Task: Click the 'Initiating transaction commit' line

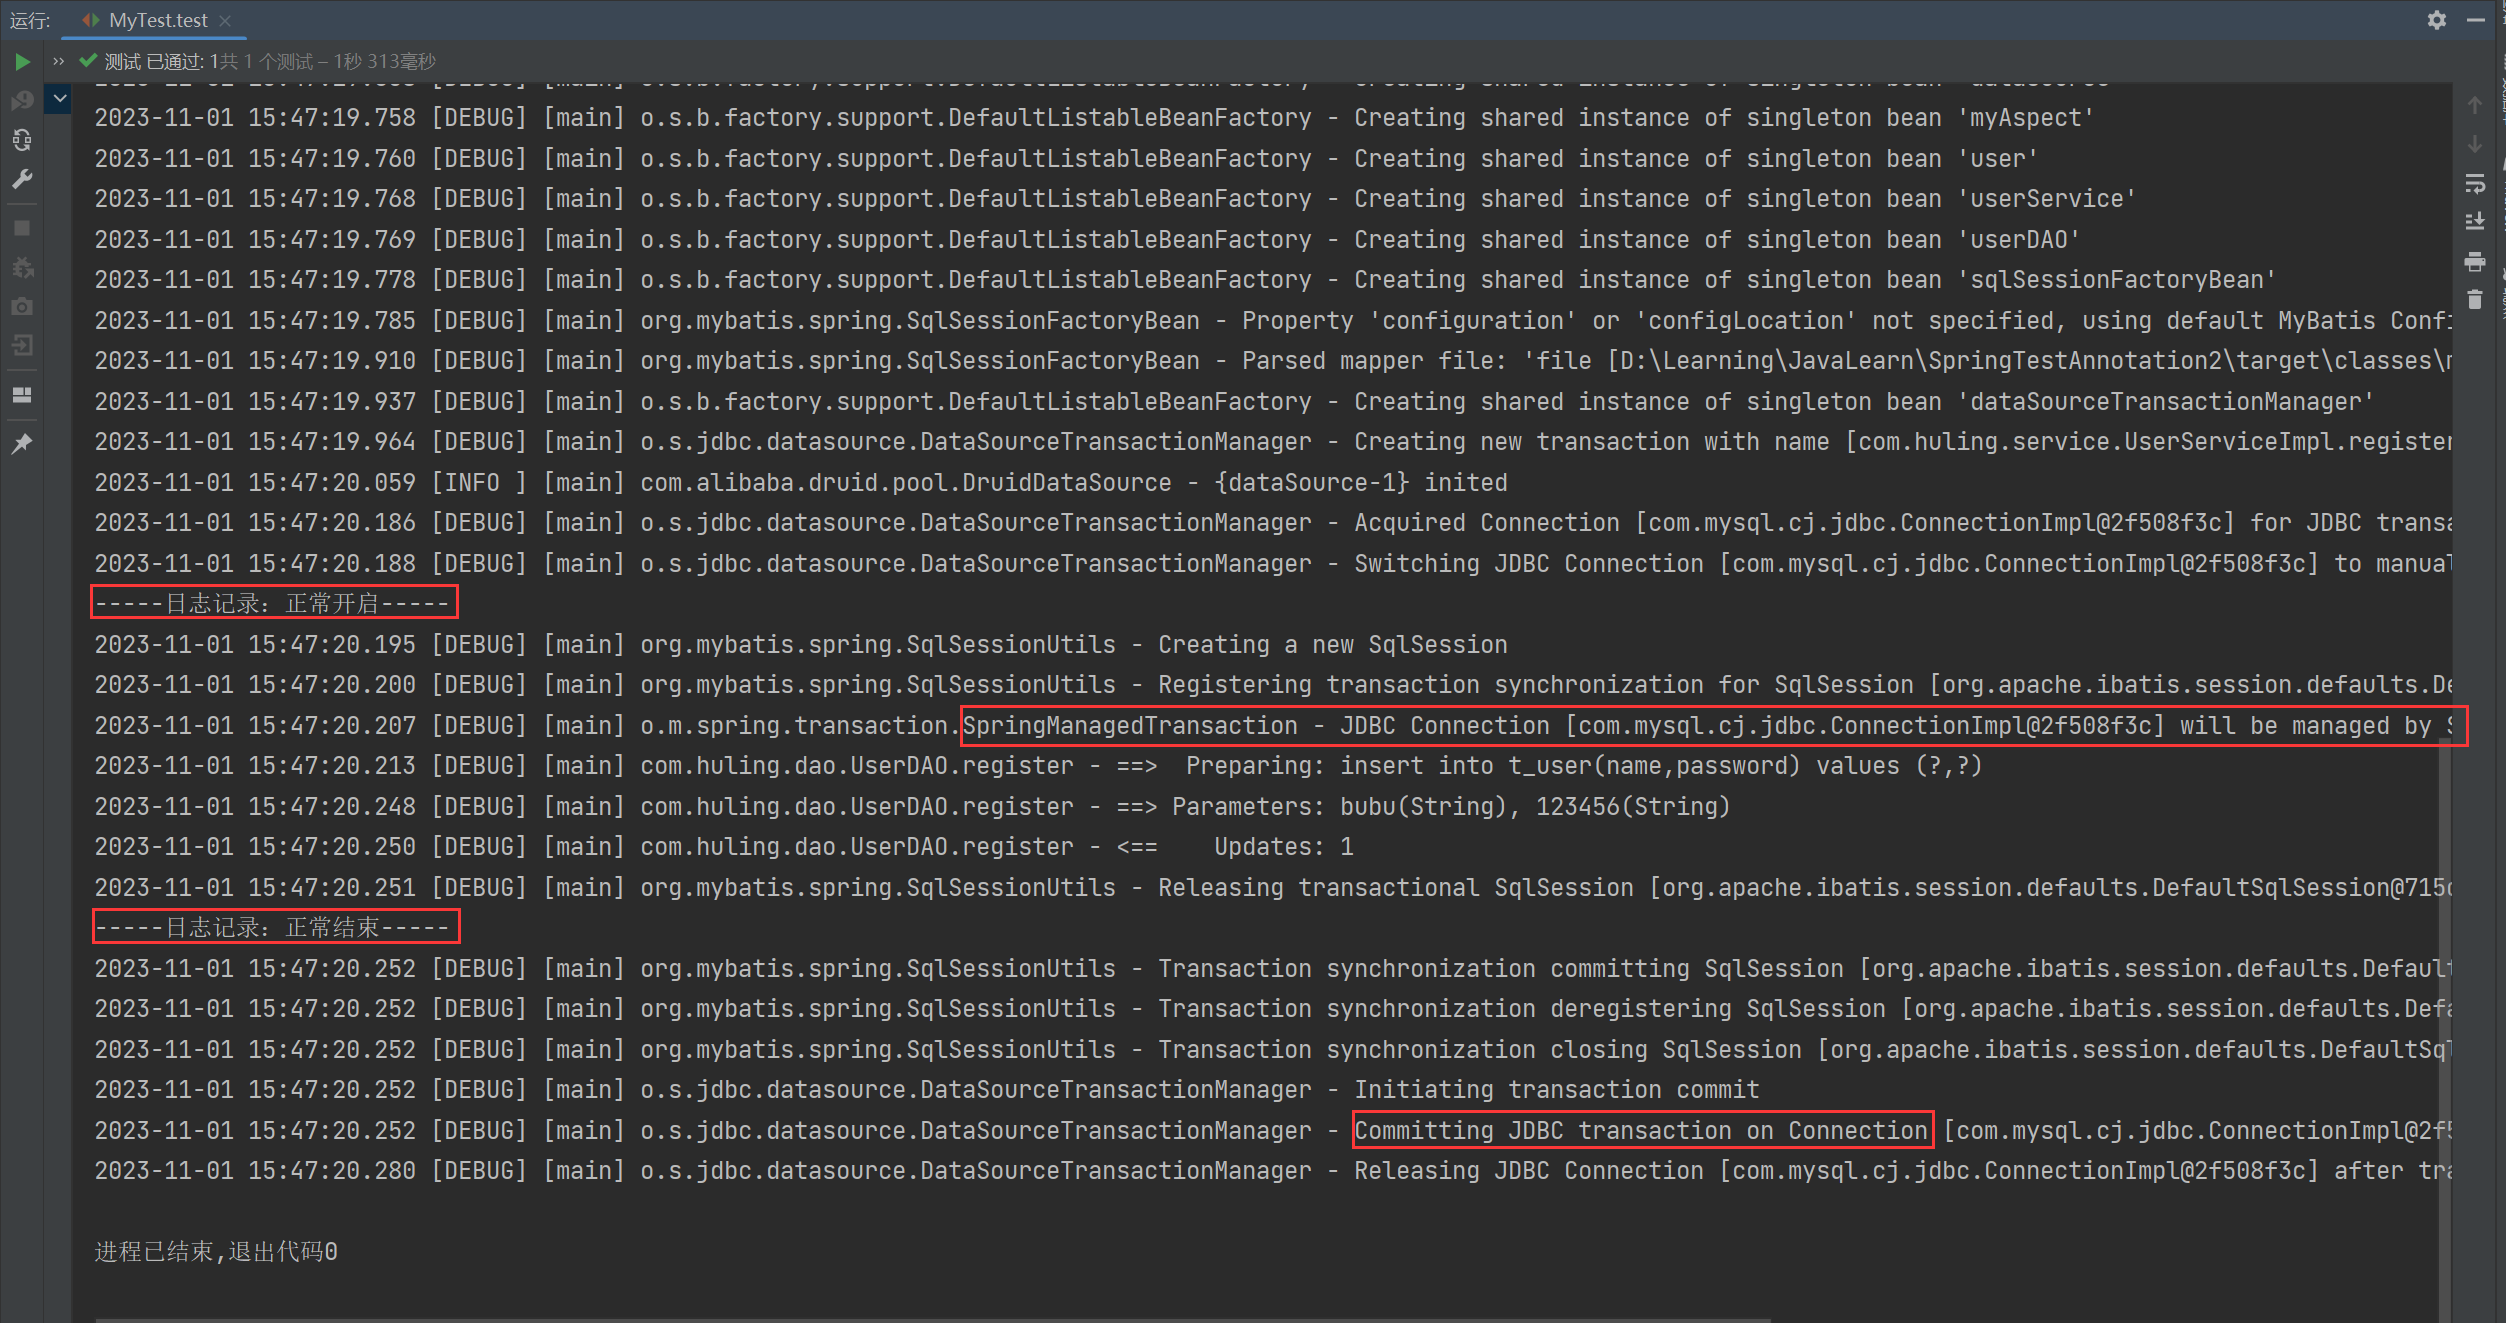Action: click(x=927, y=1090)
